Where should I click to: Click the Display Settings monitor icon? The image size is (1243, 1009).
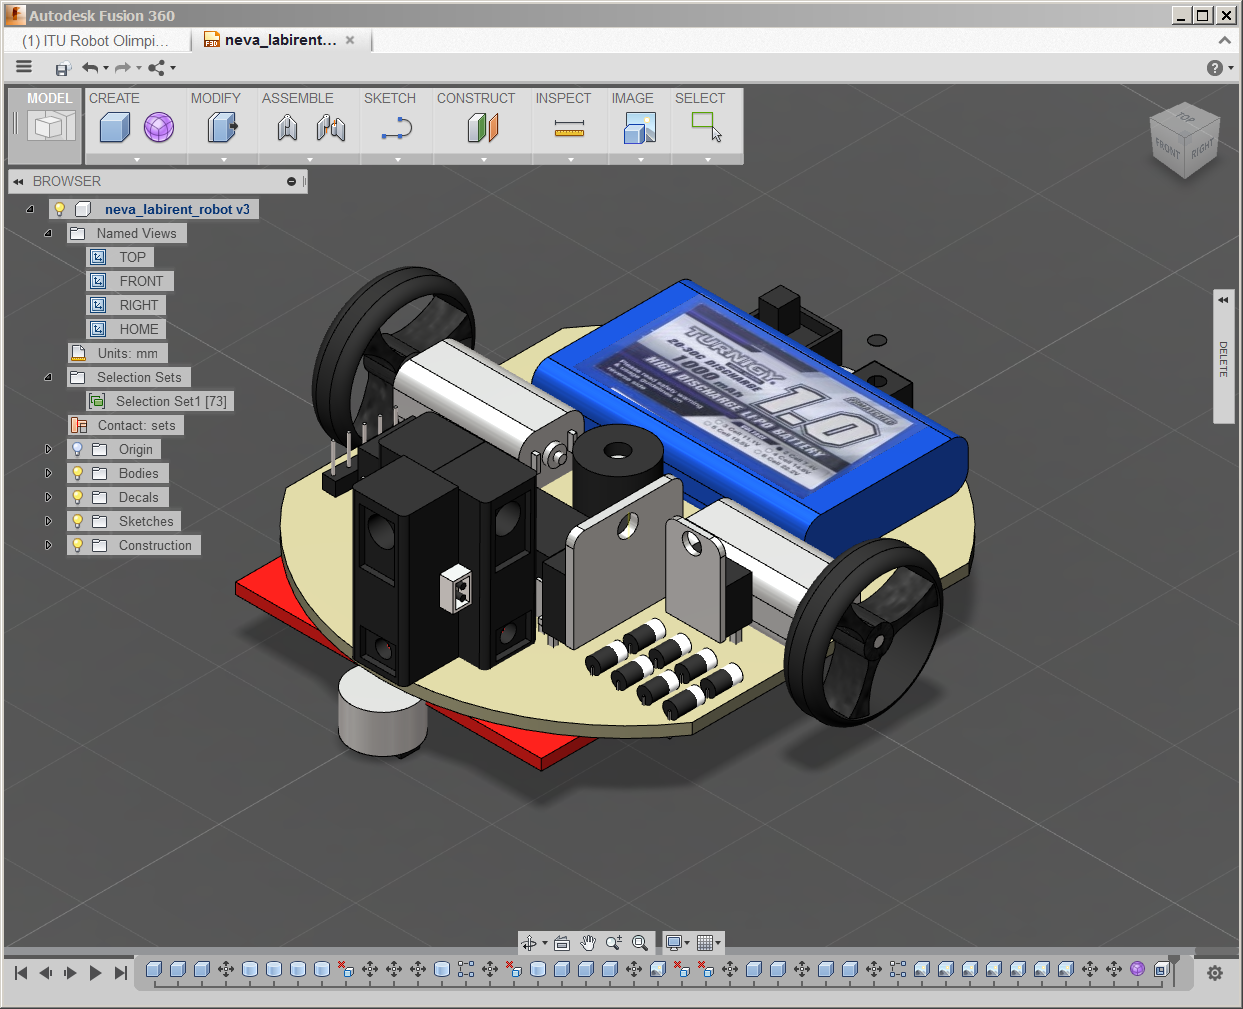674,943
